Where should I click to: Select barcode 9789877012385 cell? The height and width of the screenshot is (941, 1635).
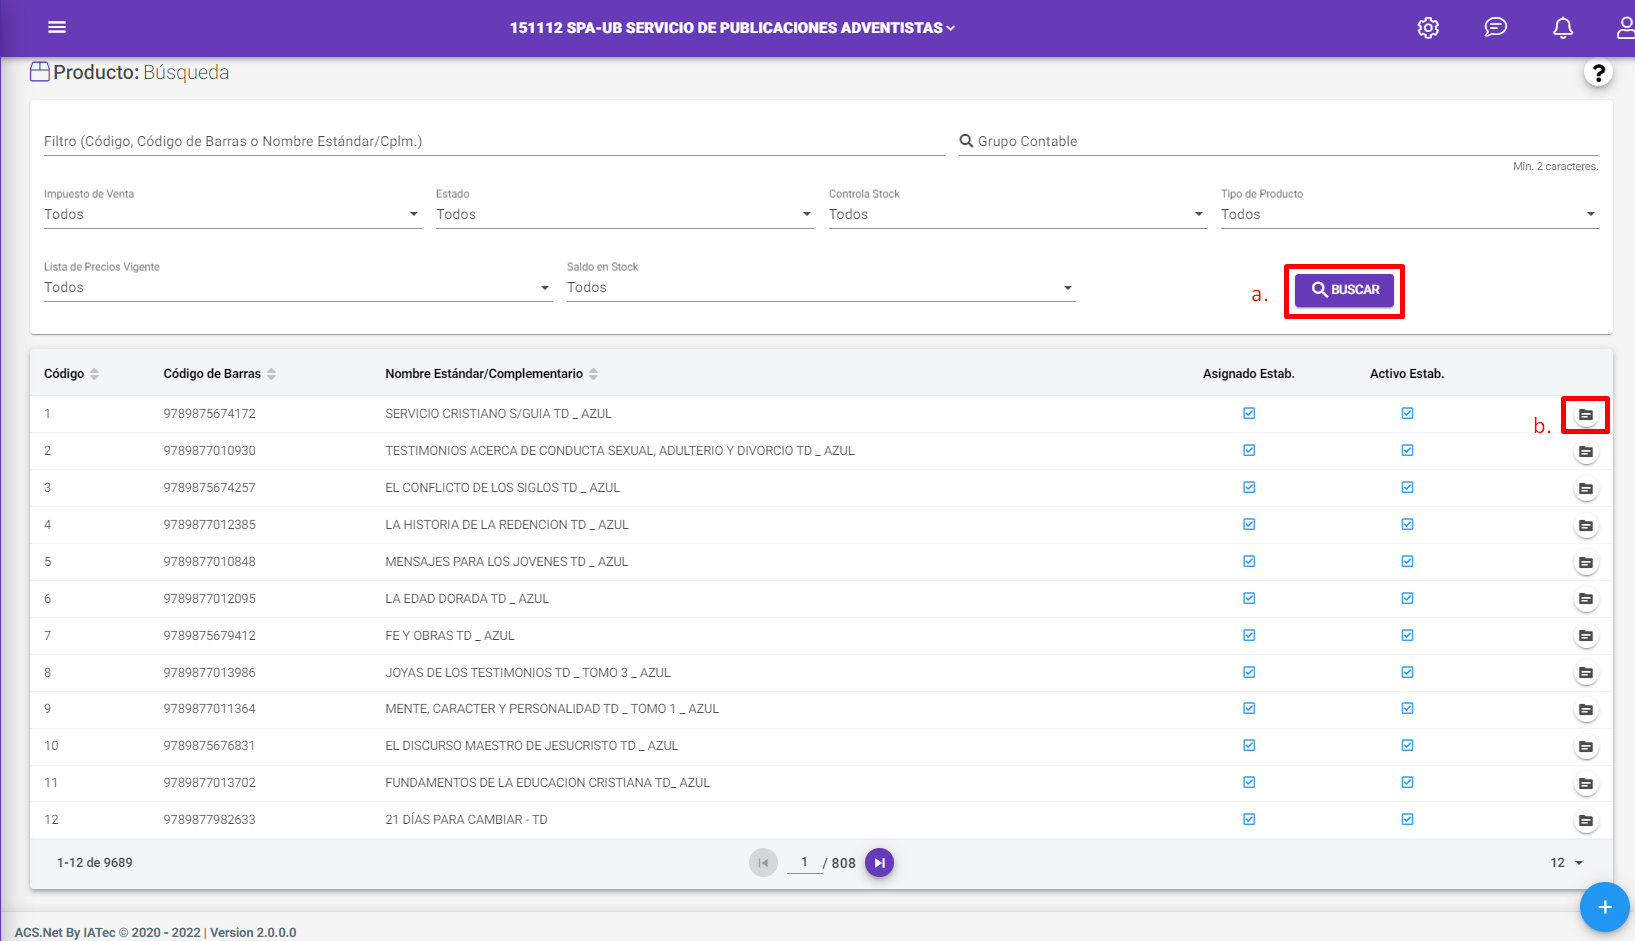[x=209, y=524]
